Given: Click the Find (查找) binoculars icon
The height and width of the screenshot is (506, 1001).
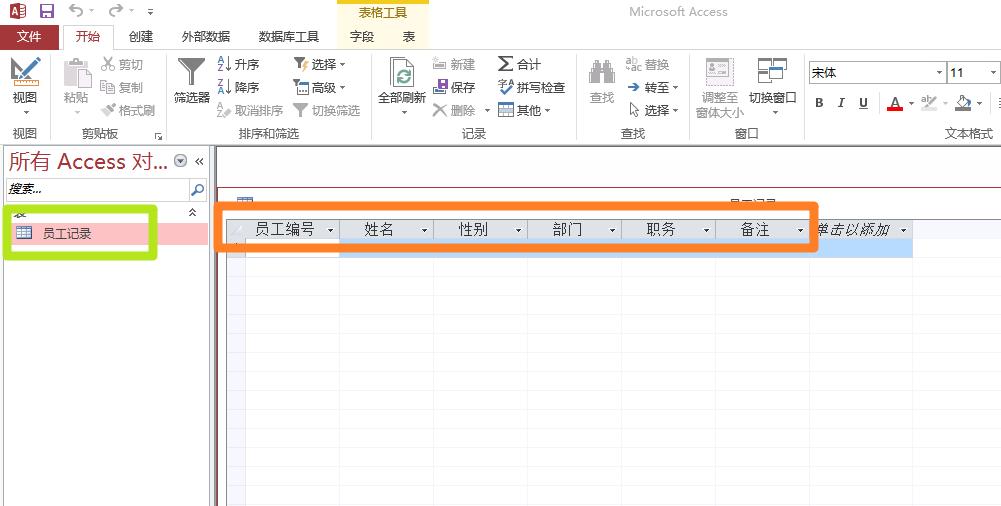Looking at the screenshot, I should coord(601,73).
